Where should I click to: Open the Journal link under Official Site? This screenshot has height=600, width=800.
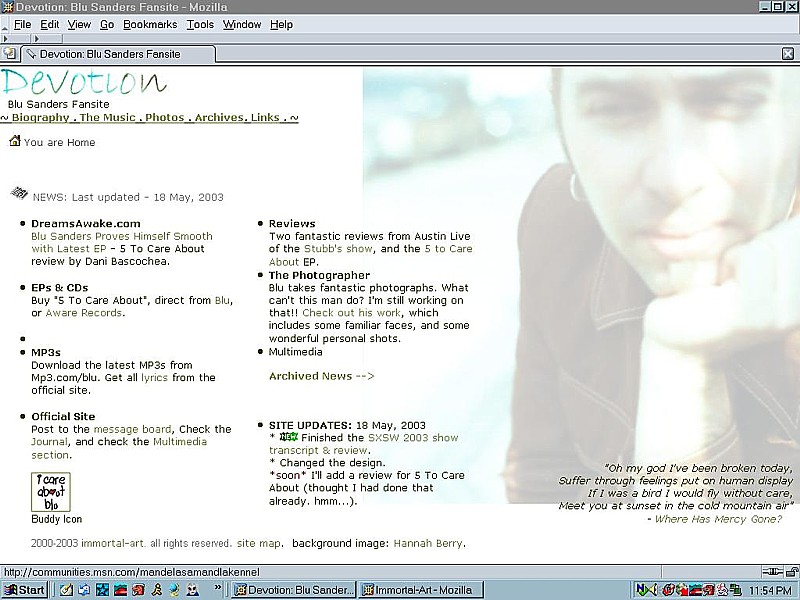click(49, 442)
